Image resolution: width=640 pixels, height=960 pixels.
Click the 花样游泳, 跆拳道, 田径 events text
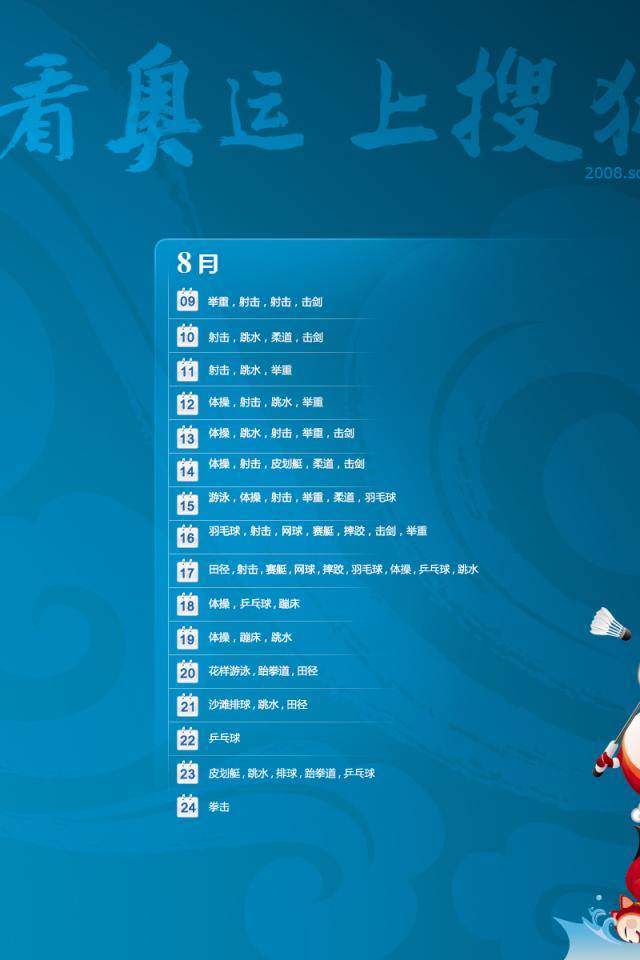pyautogui.click(x=263, y=671)
